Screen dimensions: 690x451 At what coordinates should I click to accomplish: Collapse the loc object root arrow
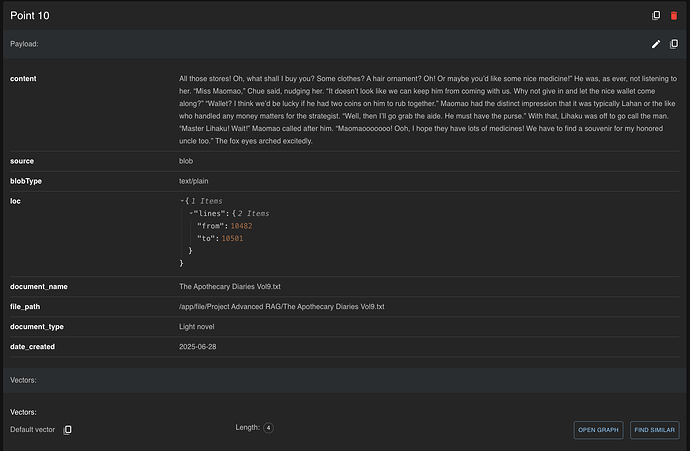[x=182, y=201]
